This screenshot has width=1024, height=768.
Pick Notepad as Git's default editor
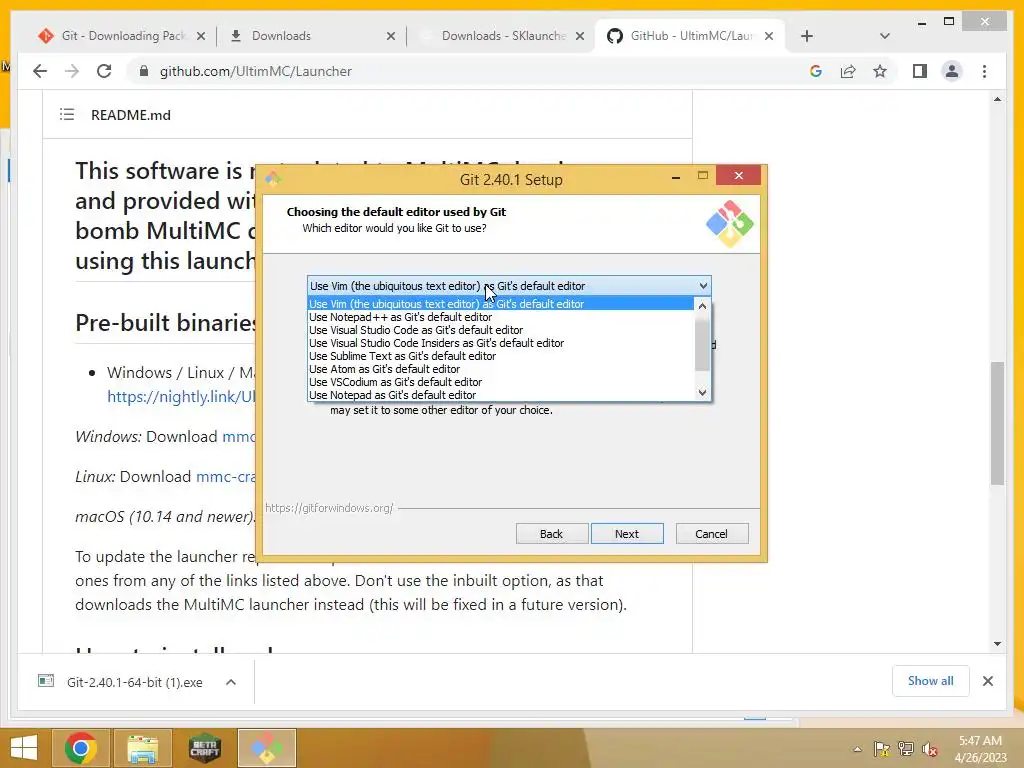point(500,395)
